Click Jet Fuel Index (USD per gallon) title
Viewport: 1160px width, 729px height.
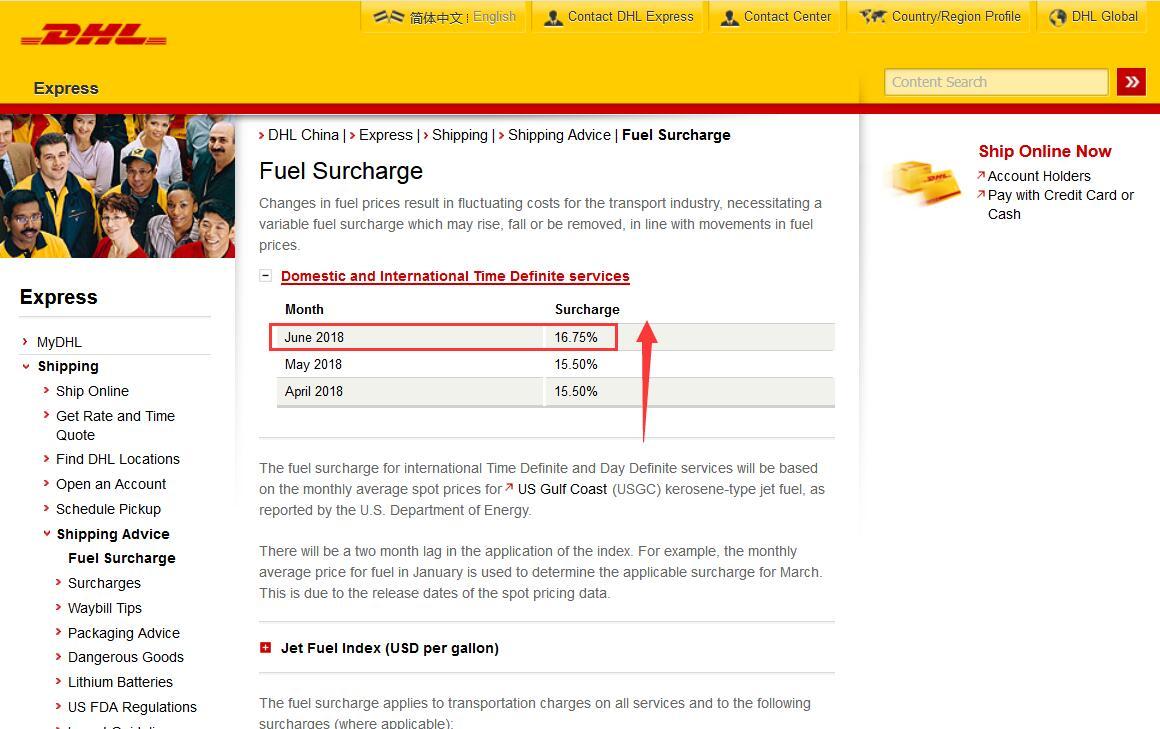(x=390, y=648)
